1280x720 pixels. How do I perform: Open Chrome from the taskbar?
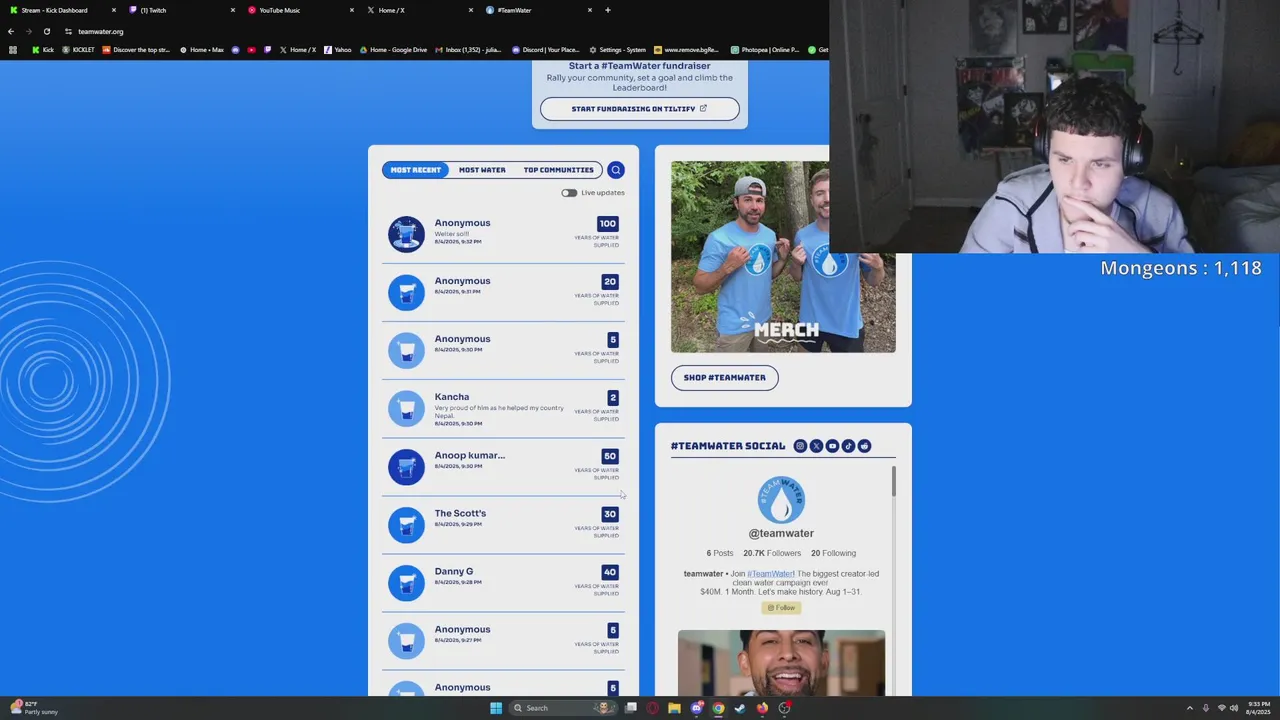tap(718, 708)
